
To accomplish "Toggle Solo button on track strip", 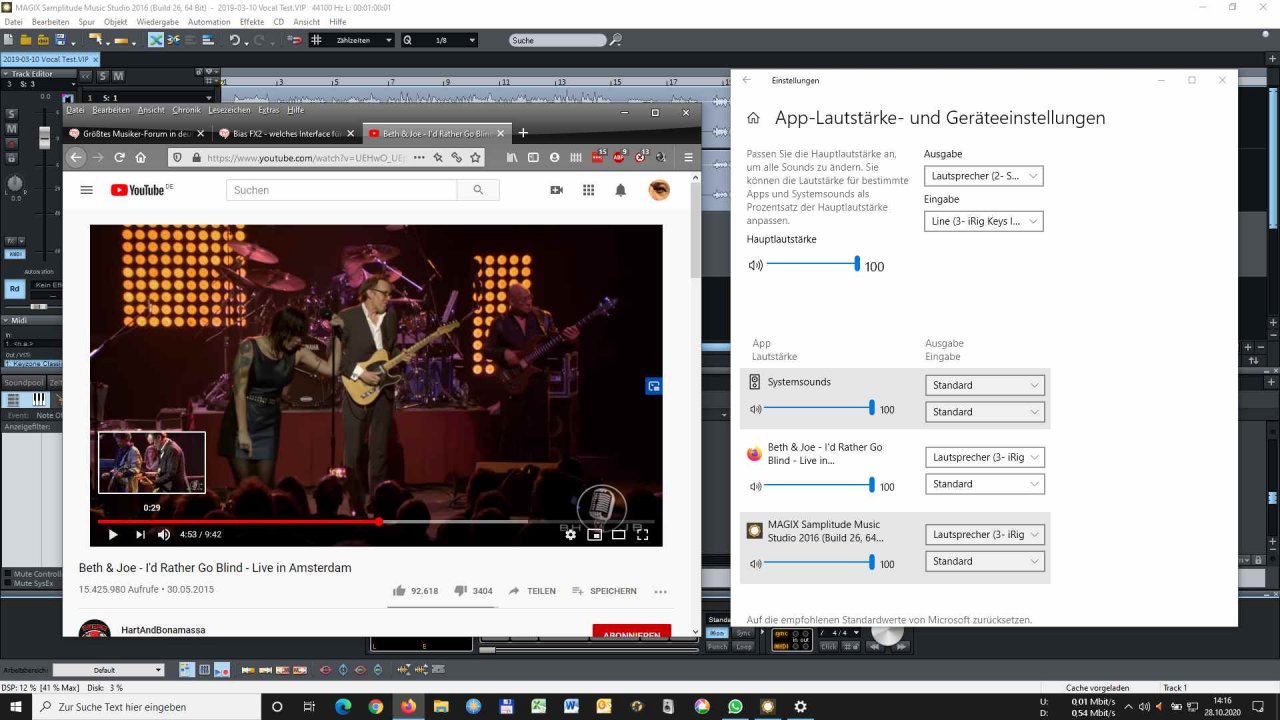I will coord(12,113).
